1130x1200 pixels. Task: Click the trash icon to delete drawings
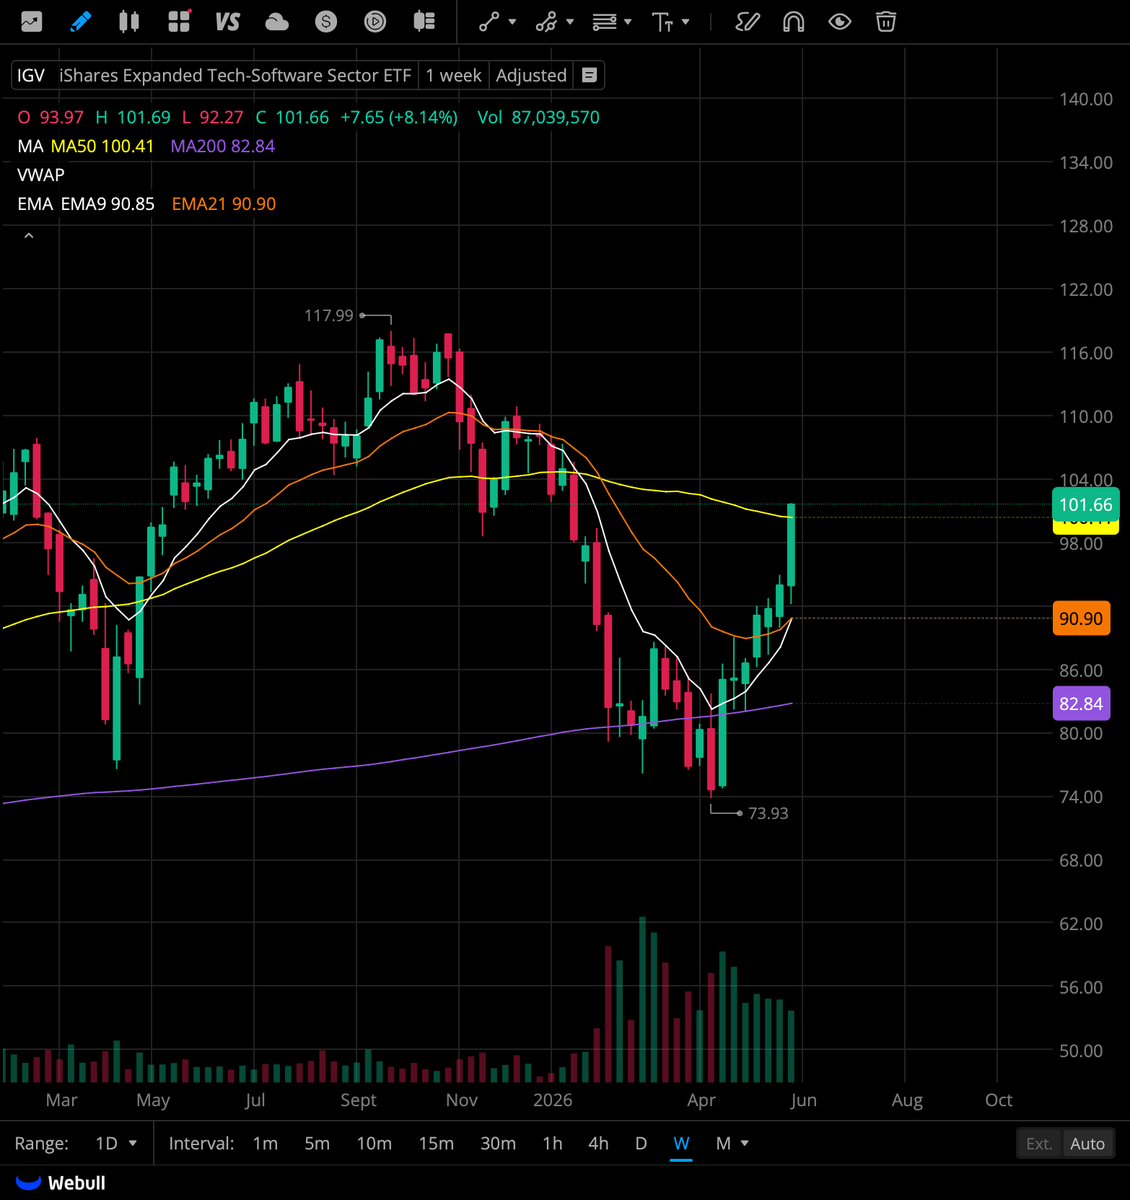886,21
